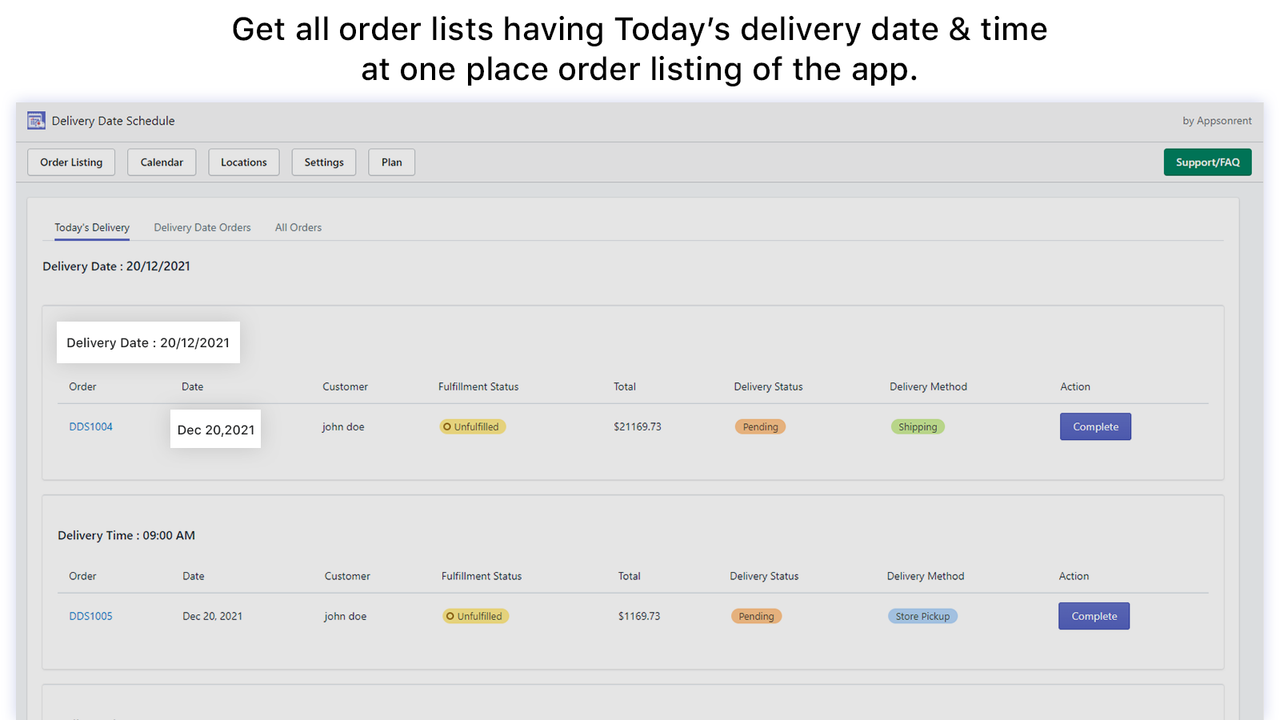This screenshot has width=1280, height=720.
Task: Open order DDS1004 link
Action: 91,427
